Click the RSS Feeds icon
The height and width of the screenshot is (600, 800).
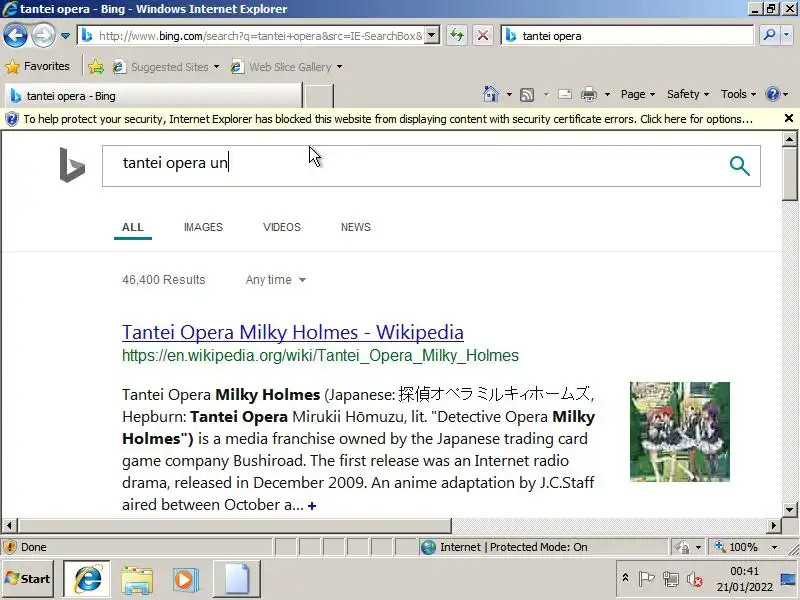click(x=527, y=94)
